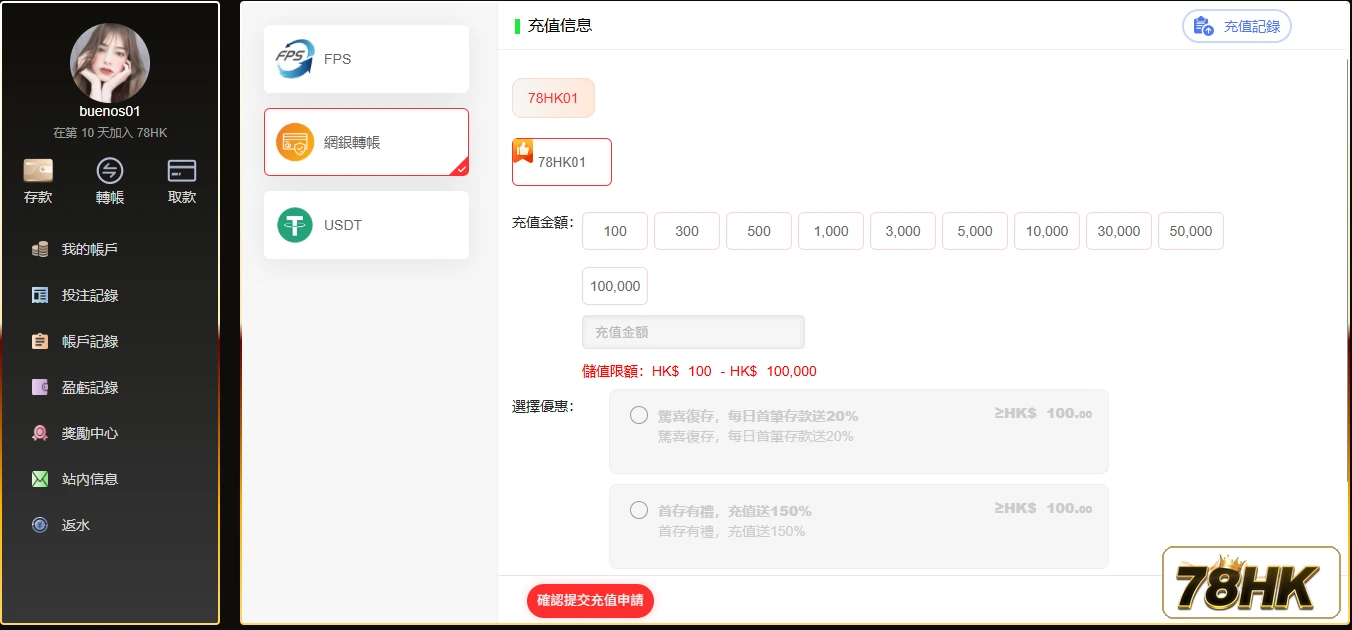
Task: Choose 30,000 recharge amount
Action: click(x=1119, y=231)
